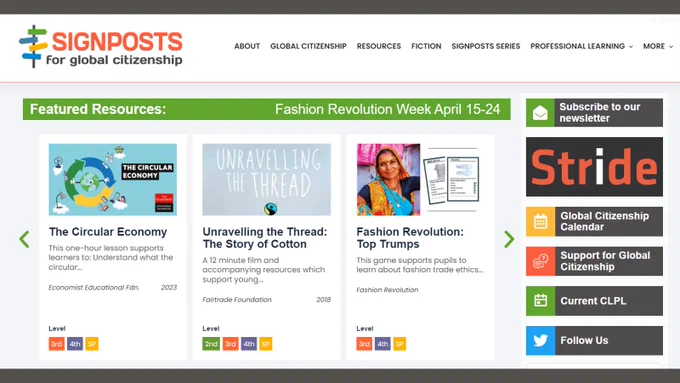
Task: Click the Economist Educational Fdn. source text
Action: 94,288
